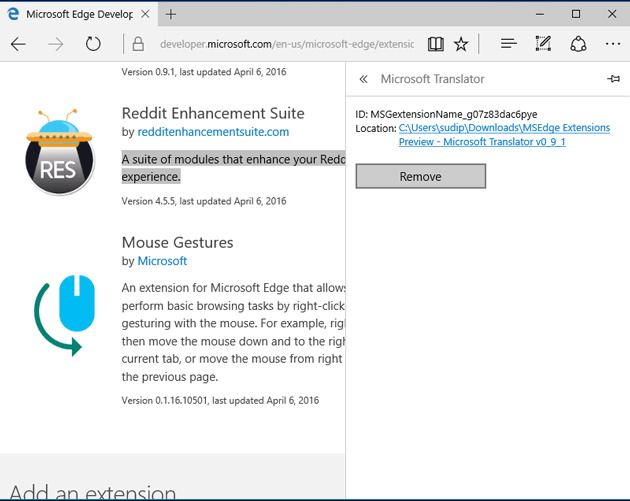Close the Microsoft Edge Developer tab
Image resolution: width=630 pixels, height=501 pixels.
145,14
